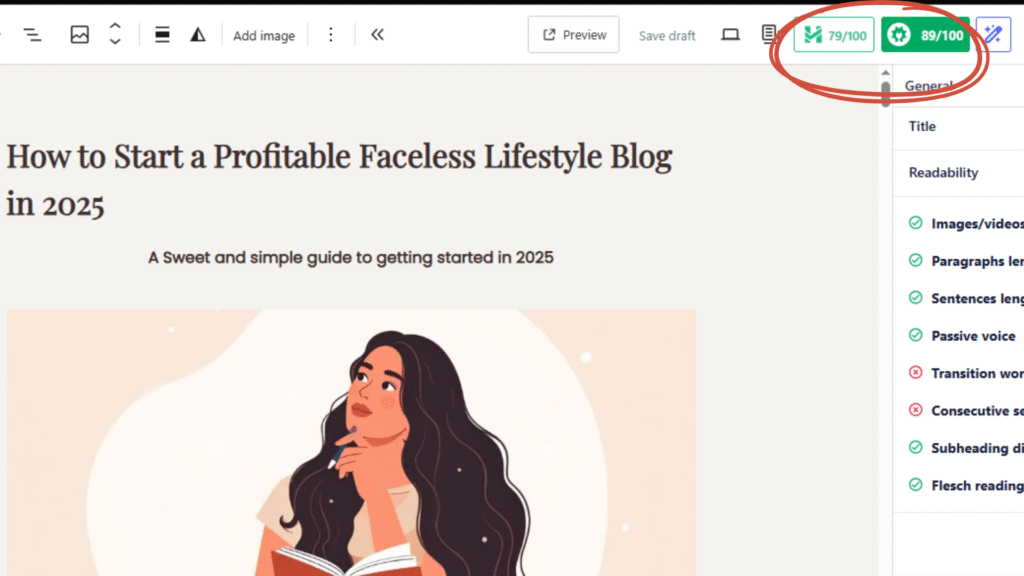The width and height of the screenshot is (1024, 576).
Task: Click the Save draft link
Action: pyautogui.click(x=667, y=36)
